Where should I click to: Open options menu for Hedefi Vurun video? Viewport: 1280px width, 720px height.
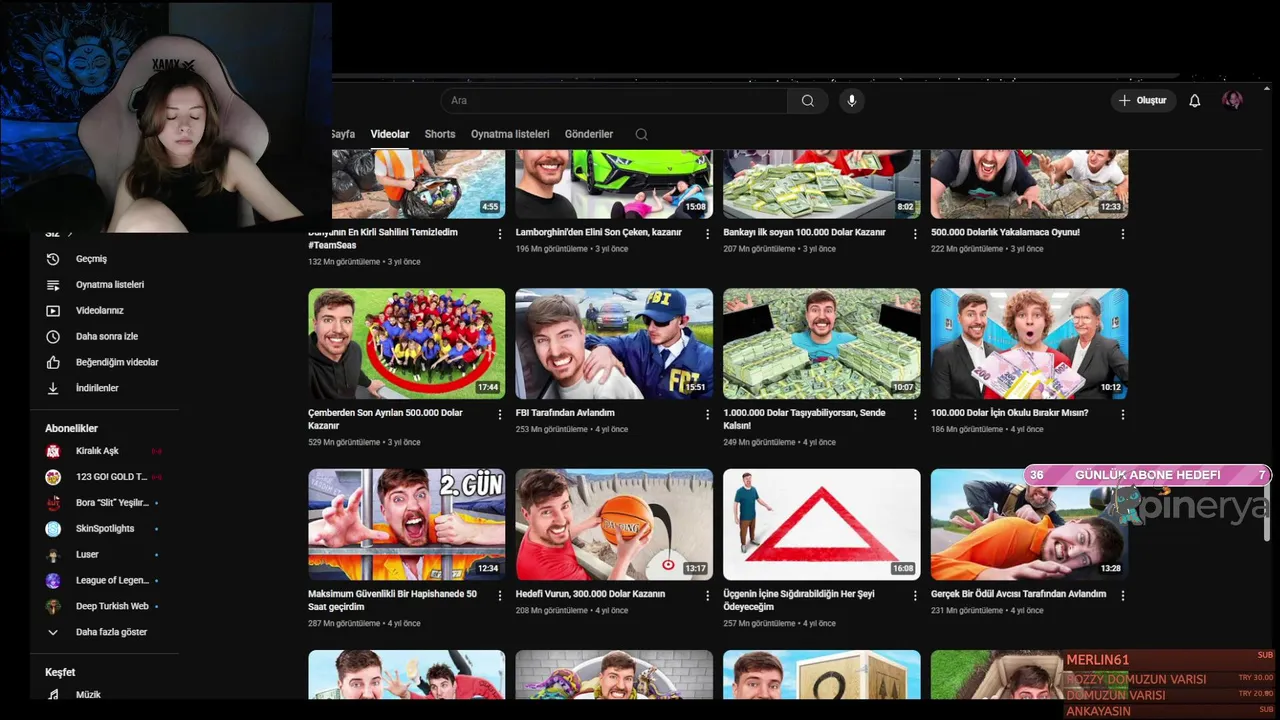coord(707,595)
